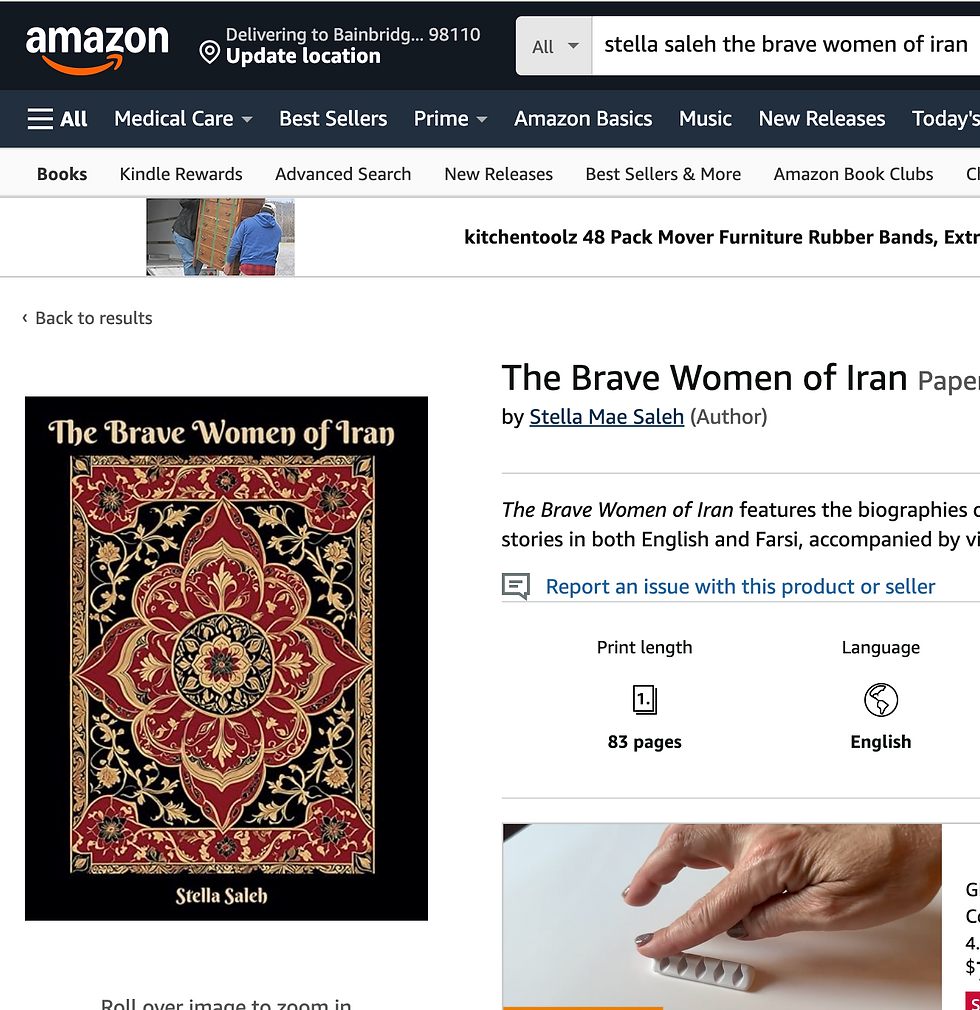Select the Kindle Rewards tab
Viewport: 980px width, 1010px height.
tap(181, 174)
